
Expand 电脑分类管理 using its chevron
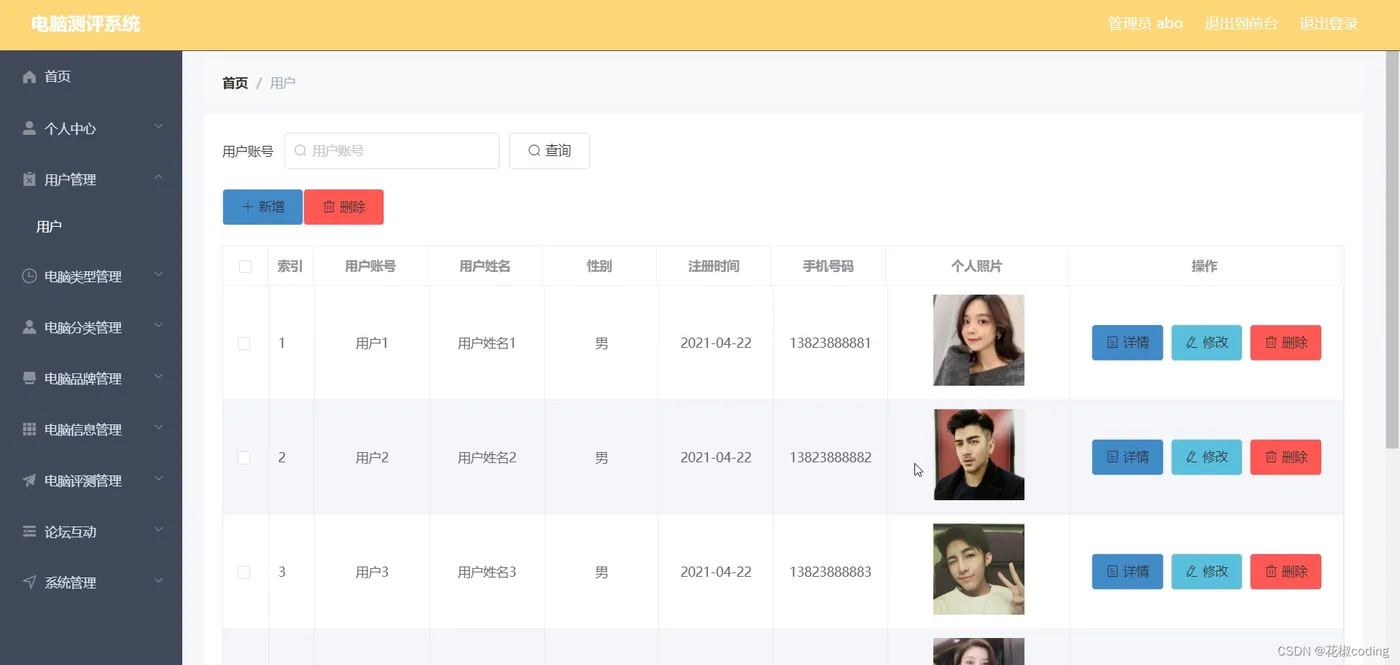tap(158, 326)
